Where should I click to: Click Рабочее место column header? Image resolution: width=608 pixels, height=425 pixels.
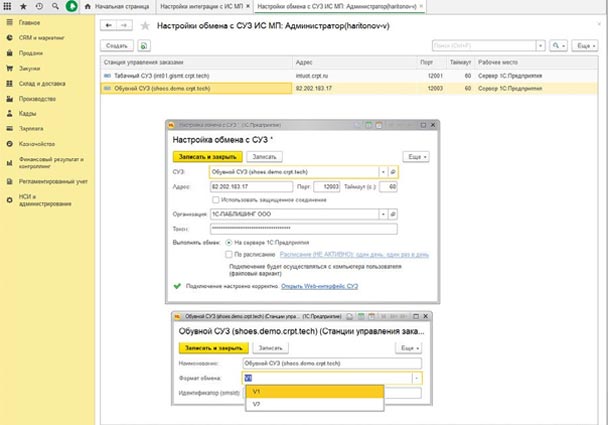pos(536,62)
